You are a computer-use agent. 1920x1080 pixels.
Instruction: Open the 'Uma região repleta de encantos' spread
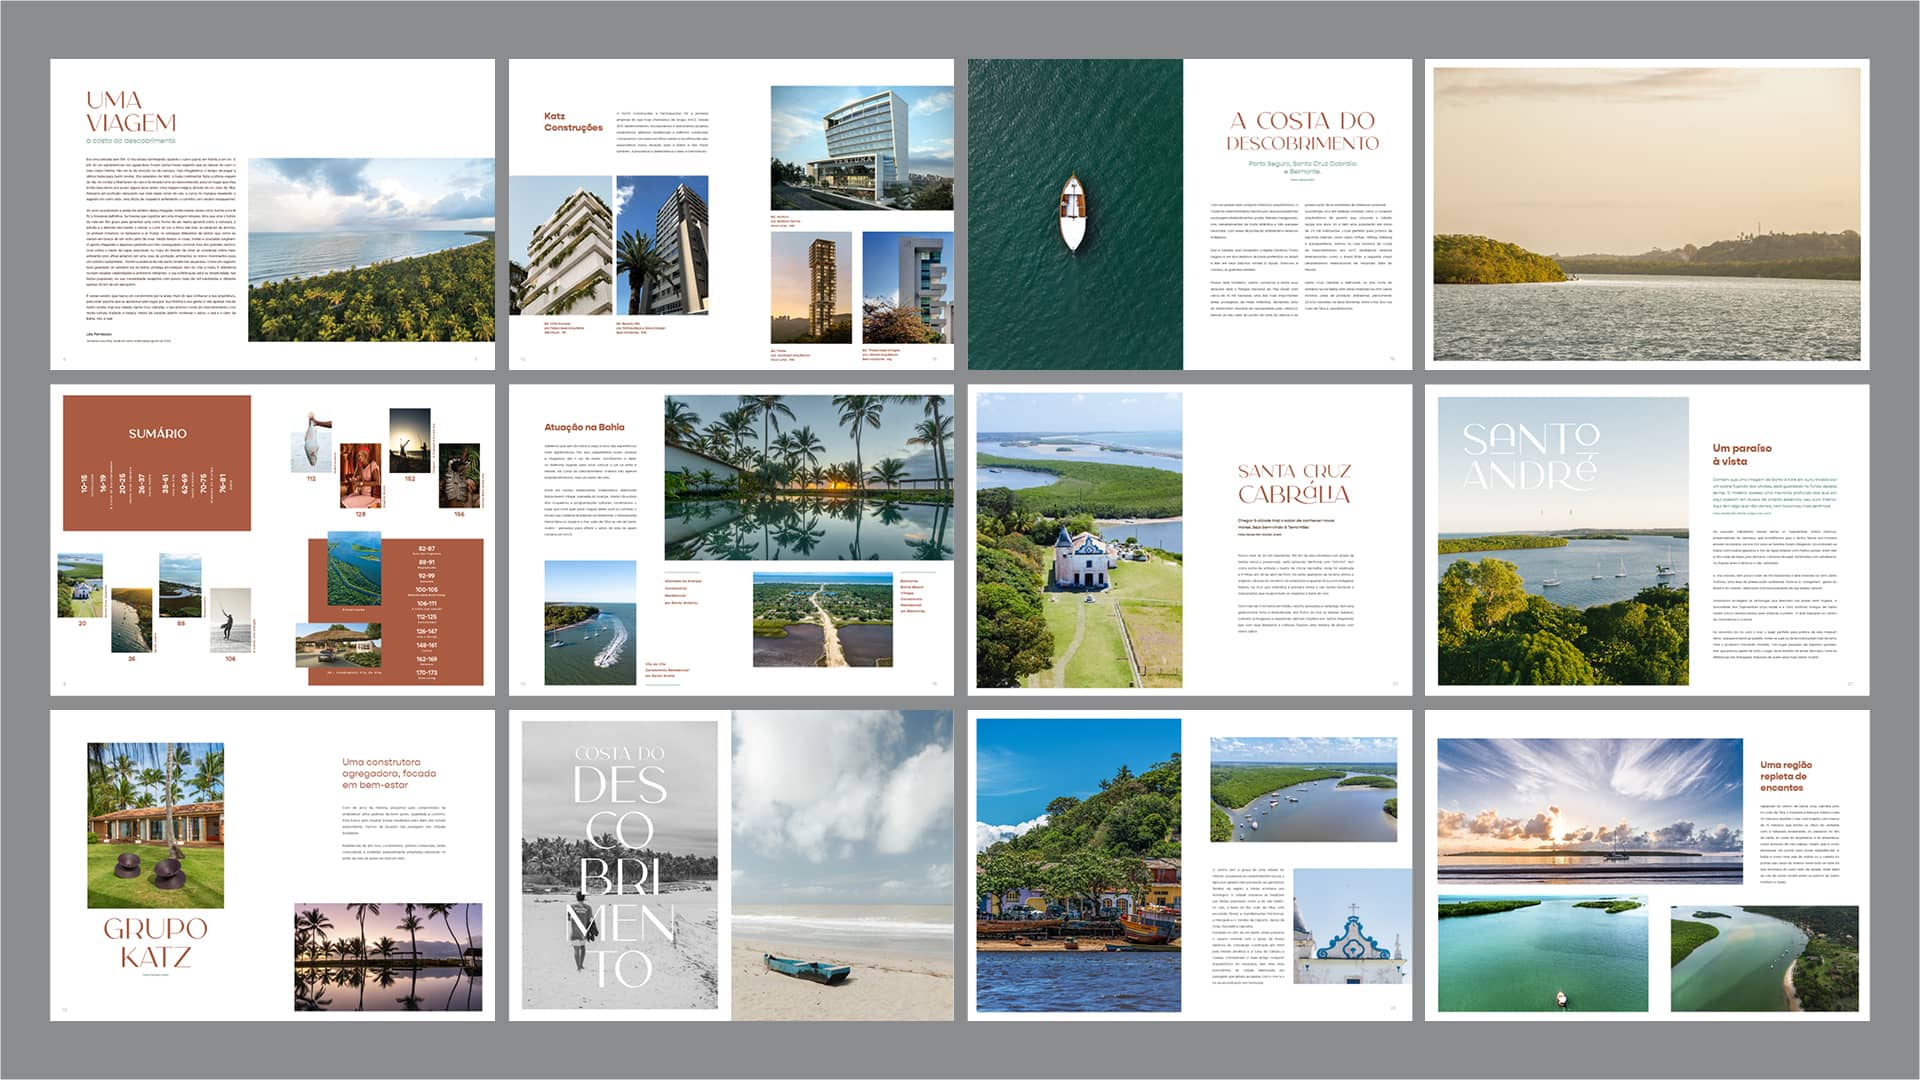(x=1647, y=866)
